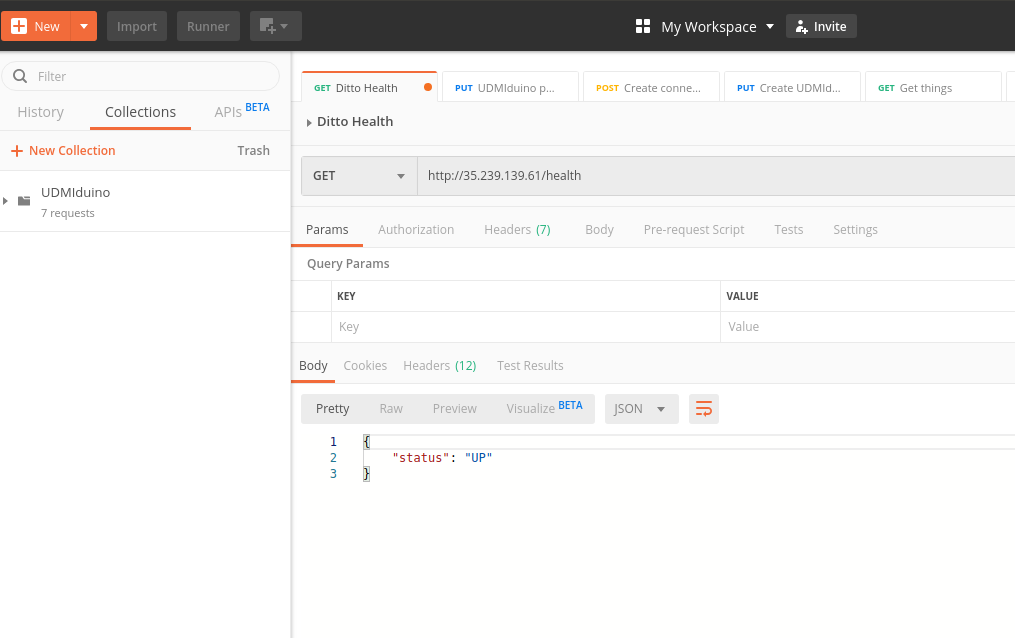Click the Import button
Image resolution: width=1015 pixels, height=638 pixels.
[x=137, y=27]
